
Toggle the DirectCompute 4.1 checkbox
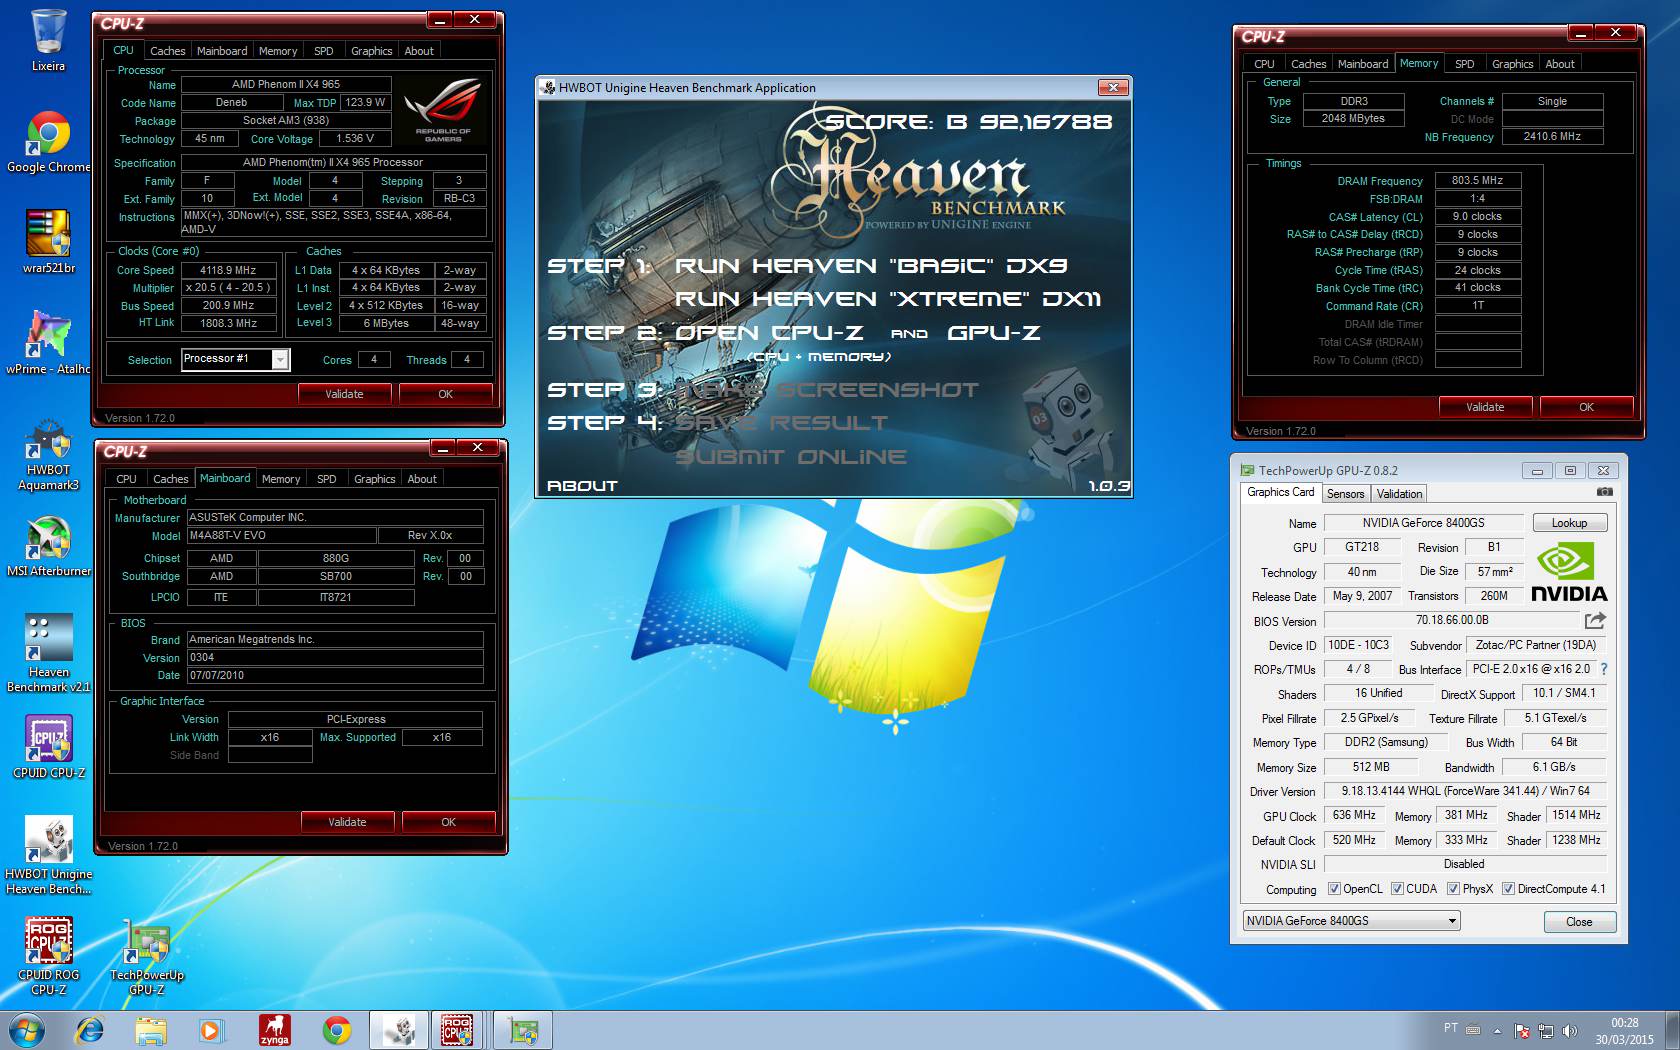click(1508, 889)
